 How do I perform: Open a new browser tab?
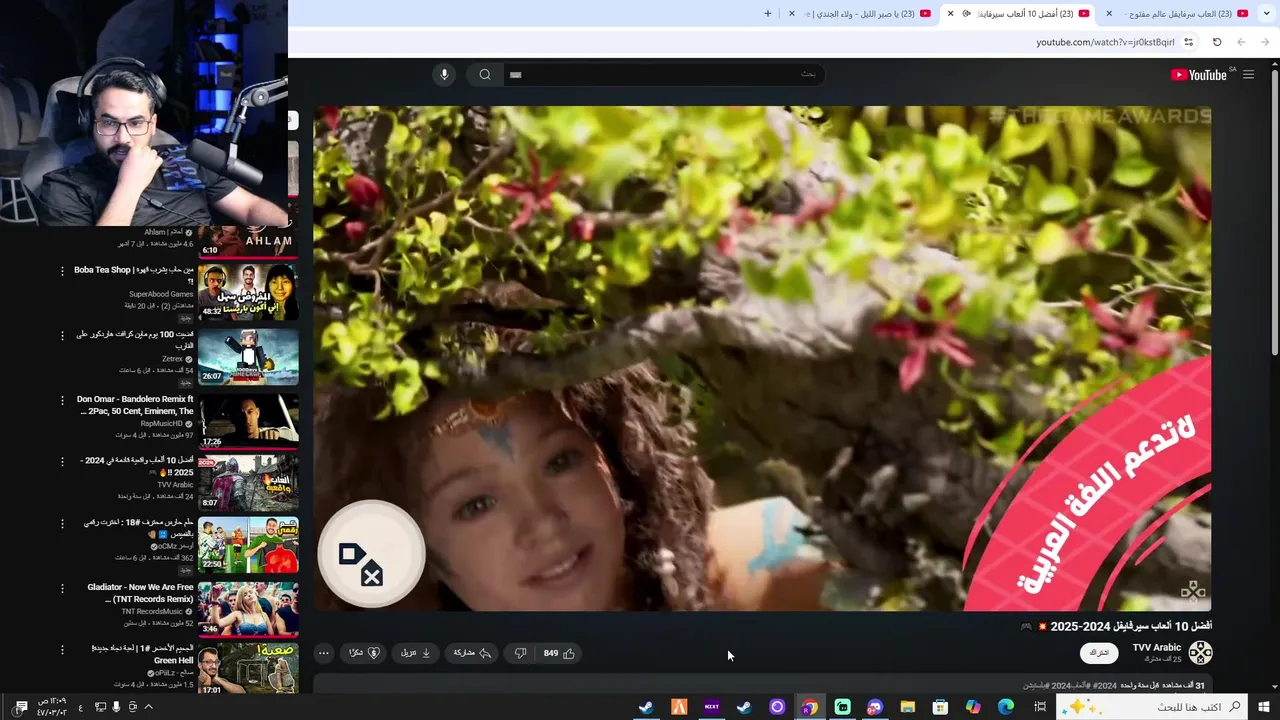[768, 13]
